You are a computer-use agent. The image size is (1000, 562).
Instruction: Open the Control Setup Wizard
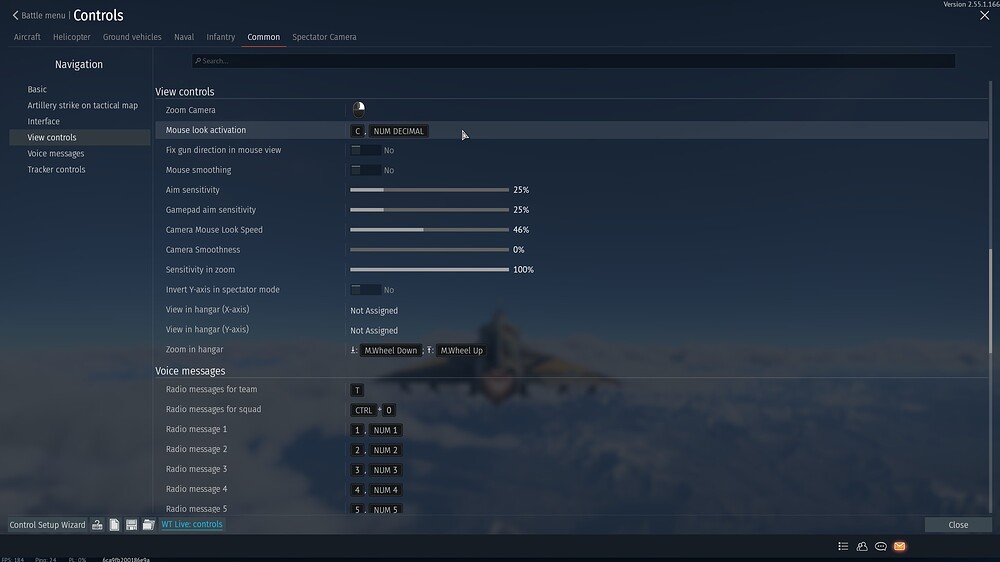tap(47, 524)
